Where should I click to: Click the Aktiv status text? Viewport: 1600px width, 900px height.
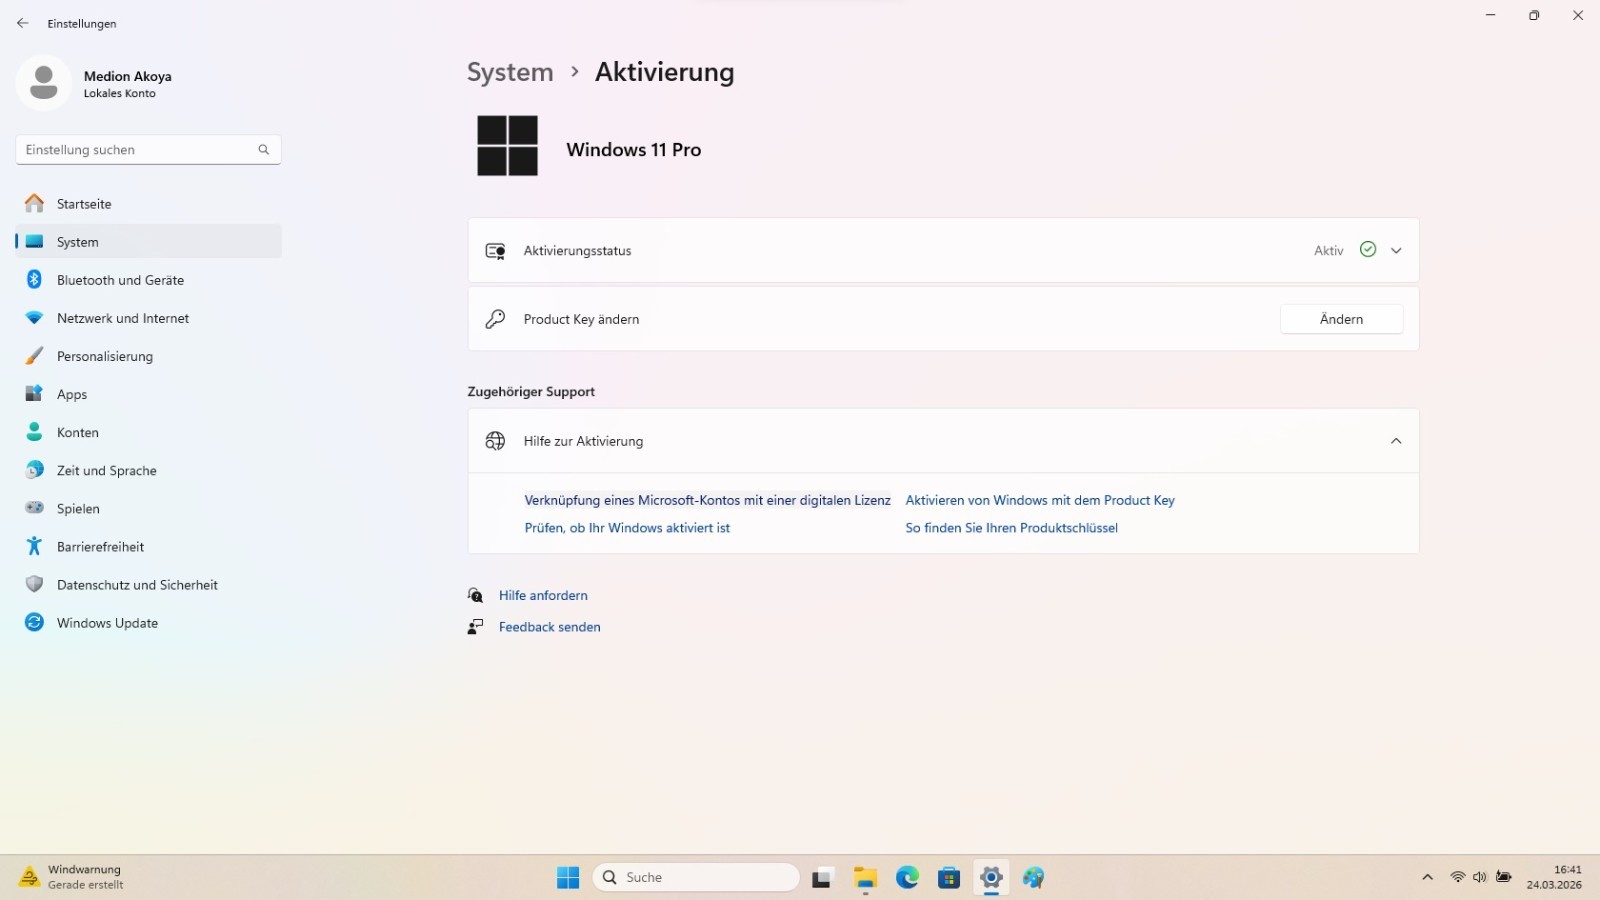point(1328,251)
